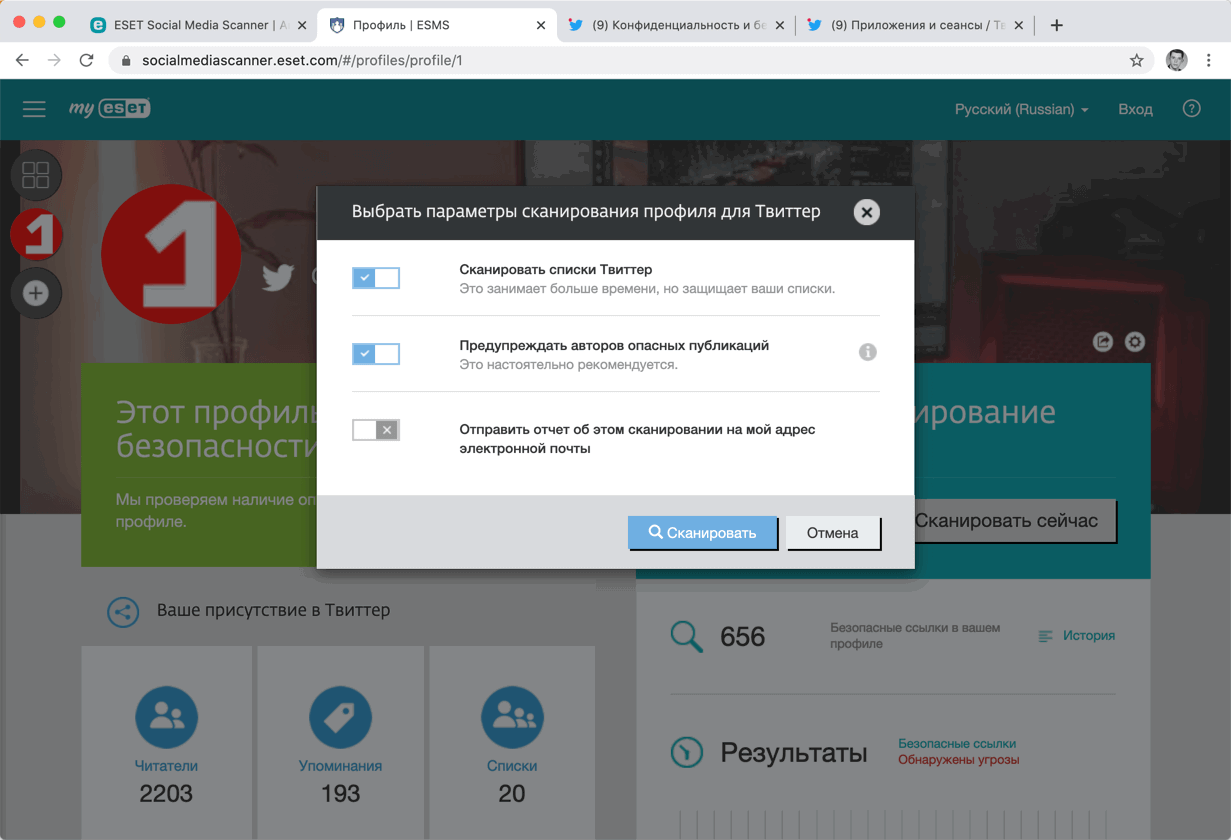Screen dimensions: 1231x840
Task: Click the my ESET logo
Action: 110,108
